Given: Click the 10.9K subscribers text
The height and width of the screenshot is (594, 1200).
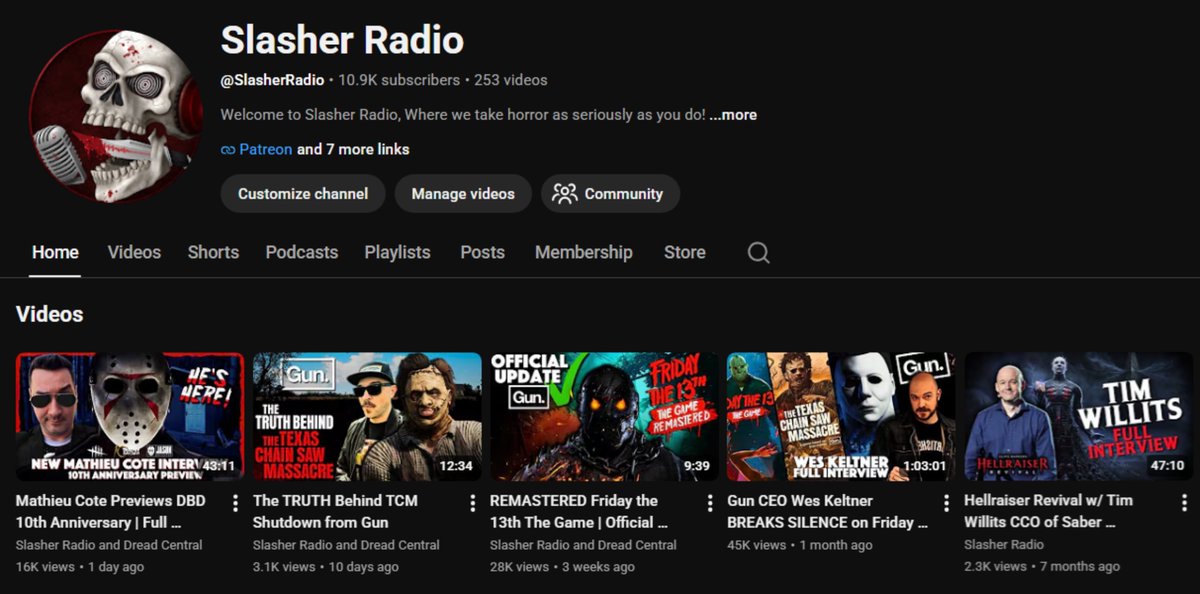Looking at the screenshot, I should pos(399,80).
